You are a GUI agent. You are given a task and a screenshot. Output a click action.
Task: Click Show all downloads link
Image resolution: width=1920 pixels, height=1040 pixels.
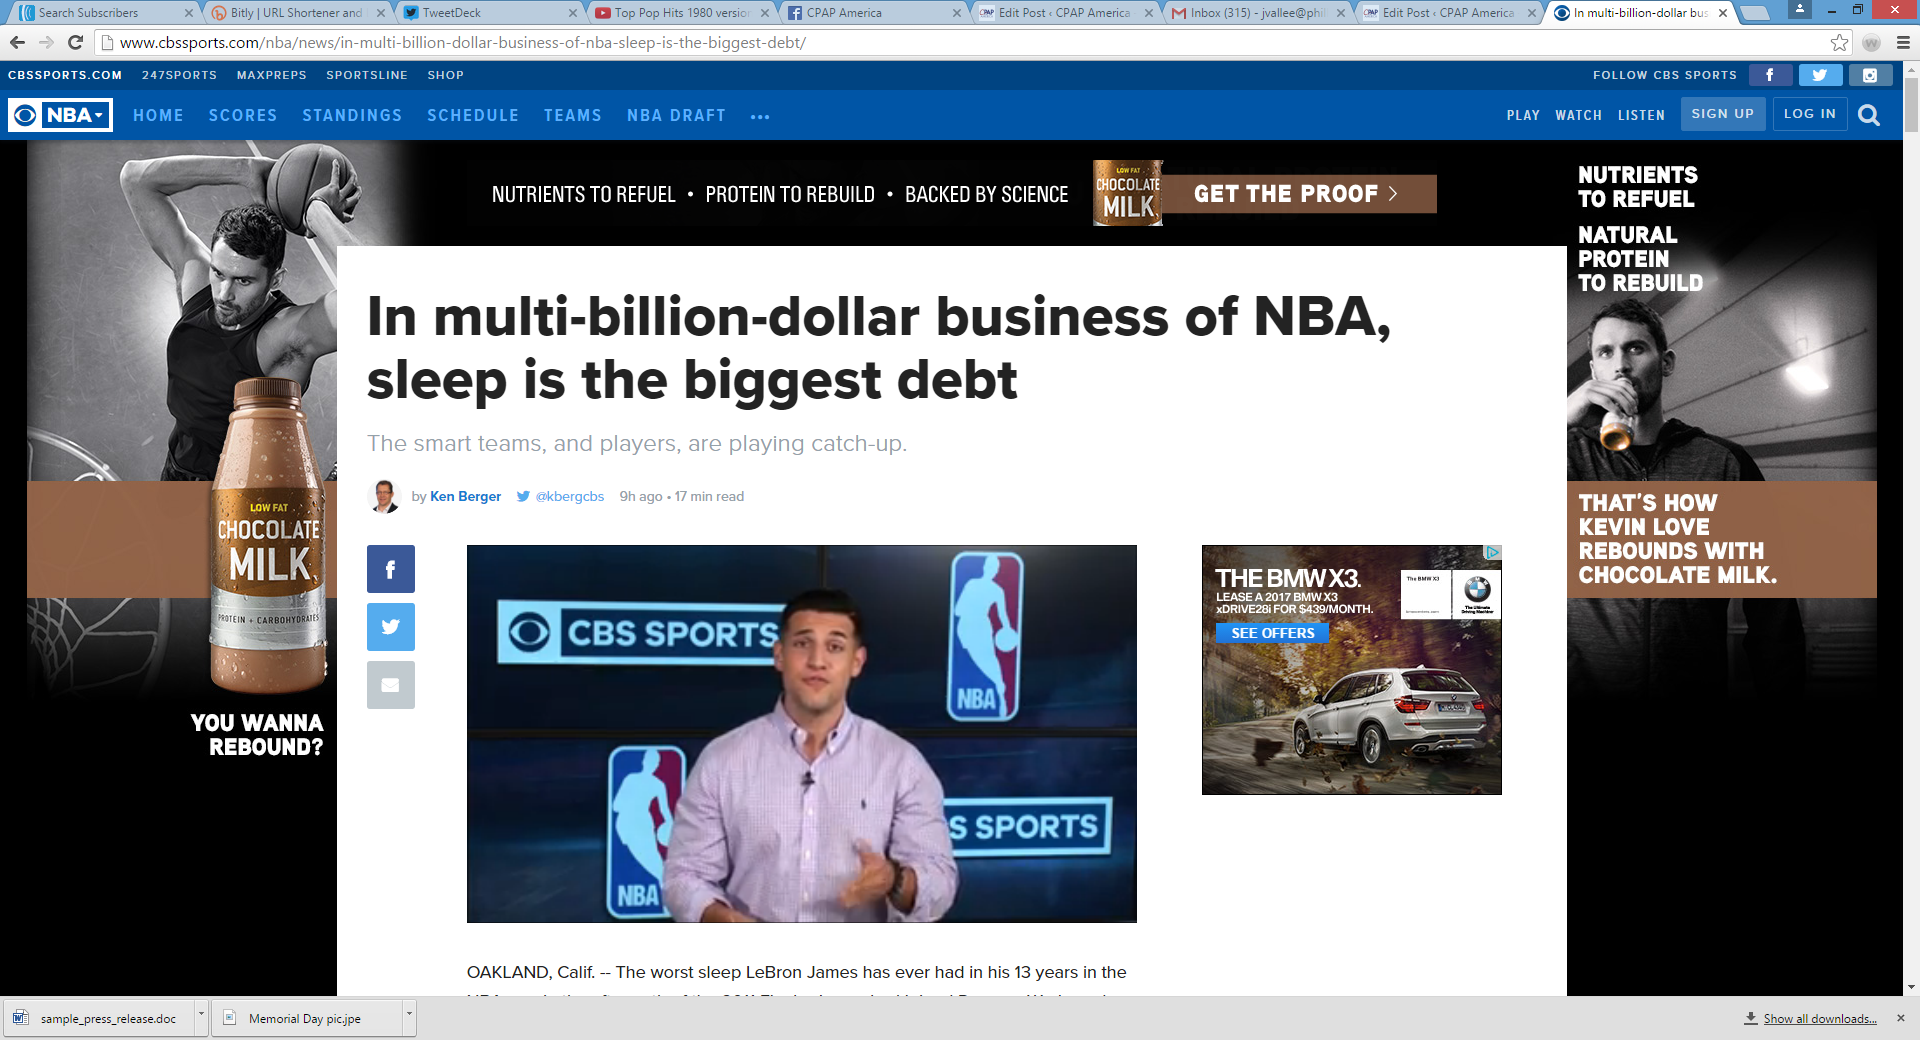(1819, 1018)
